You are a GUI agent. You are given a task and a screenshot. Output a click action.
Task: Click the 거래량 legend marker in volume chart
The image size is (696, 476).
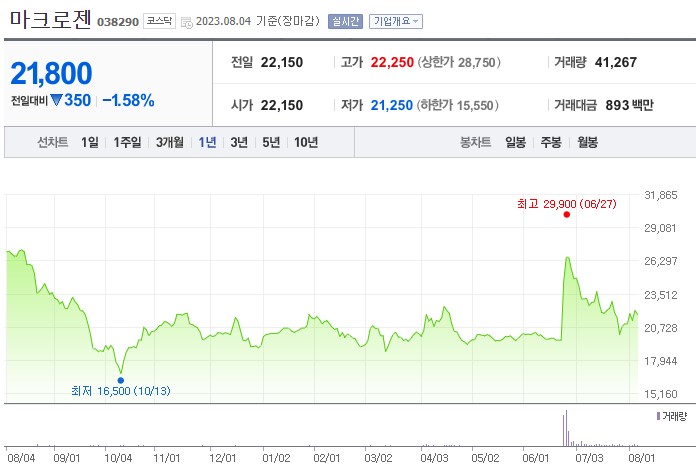[x=658, y=416]
